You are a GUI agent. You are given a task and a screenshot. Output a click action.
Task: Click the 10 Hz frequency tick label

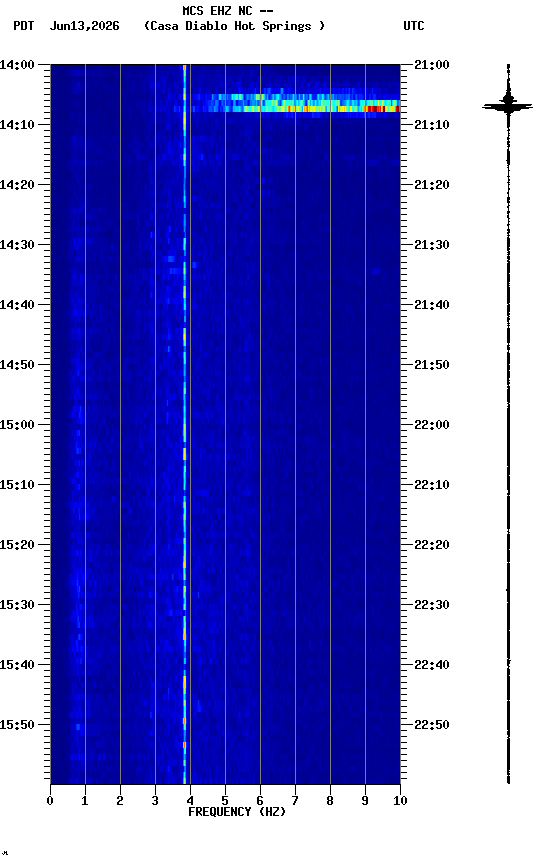[400, 801]
